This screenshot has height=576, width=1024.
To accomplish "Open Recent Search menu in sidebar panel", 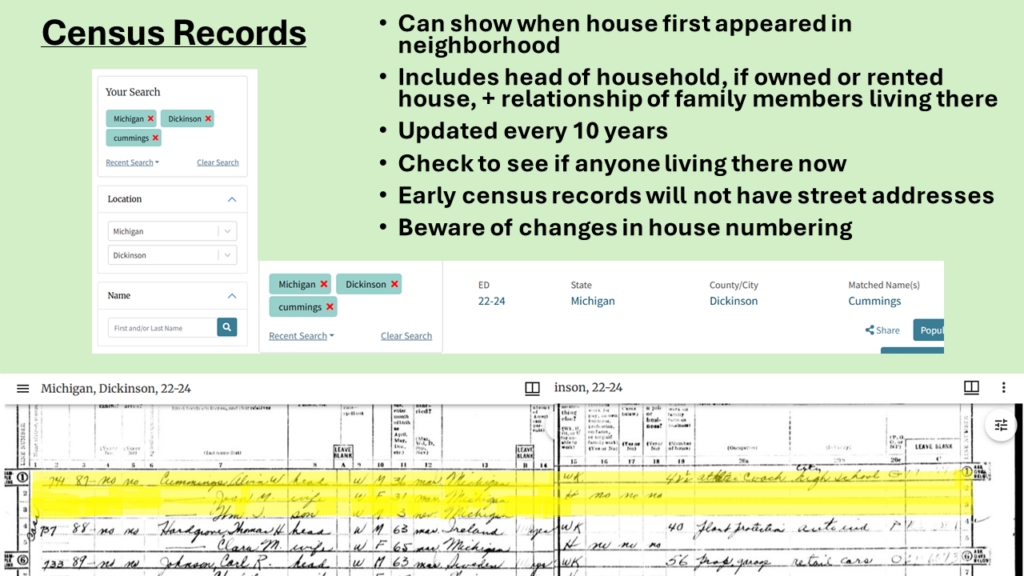I will [x=132, y=163].
